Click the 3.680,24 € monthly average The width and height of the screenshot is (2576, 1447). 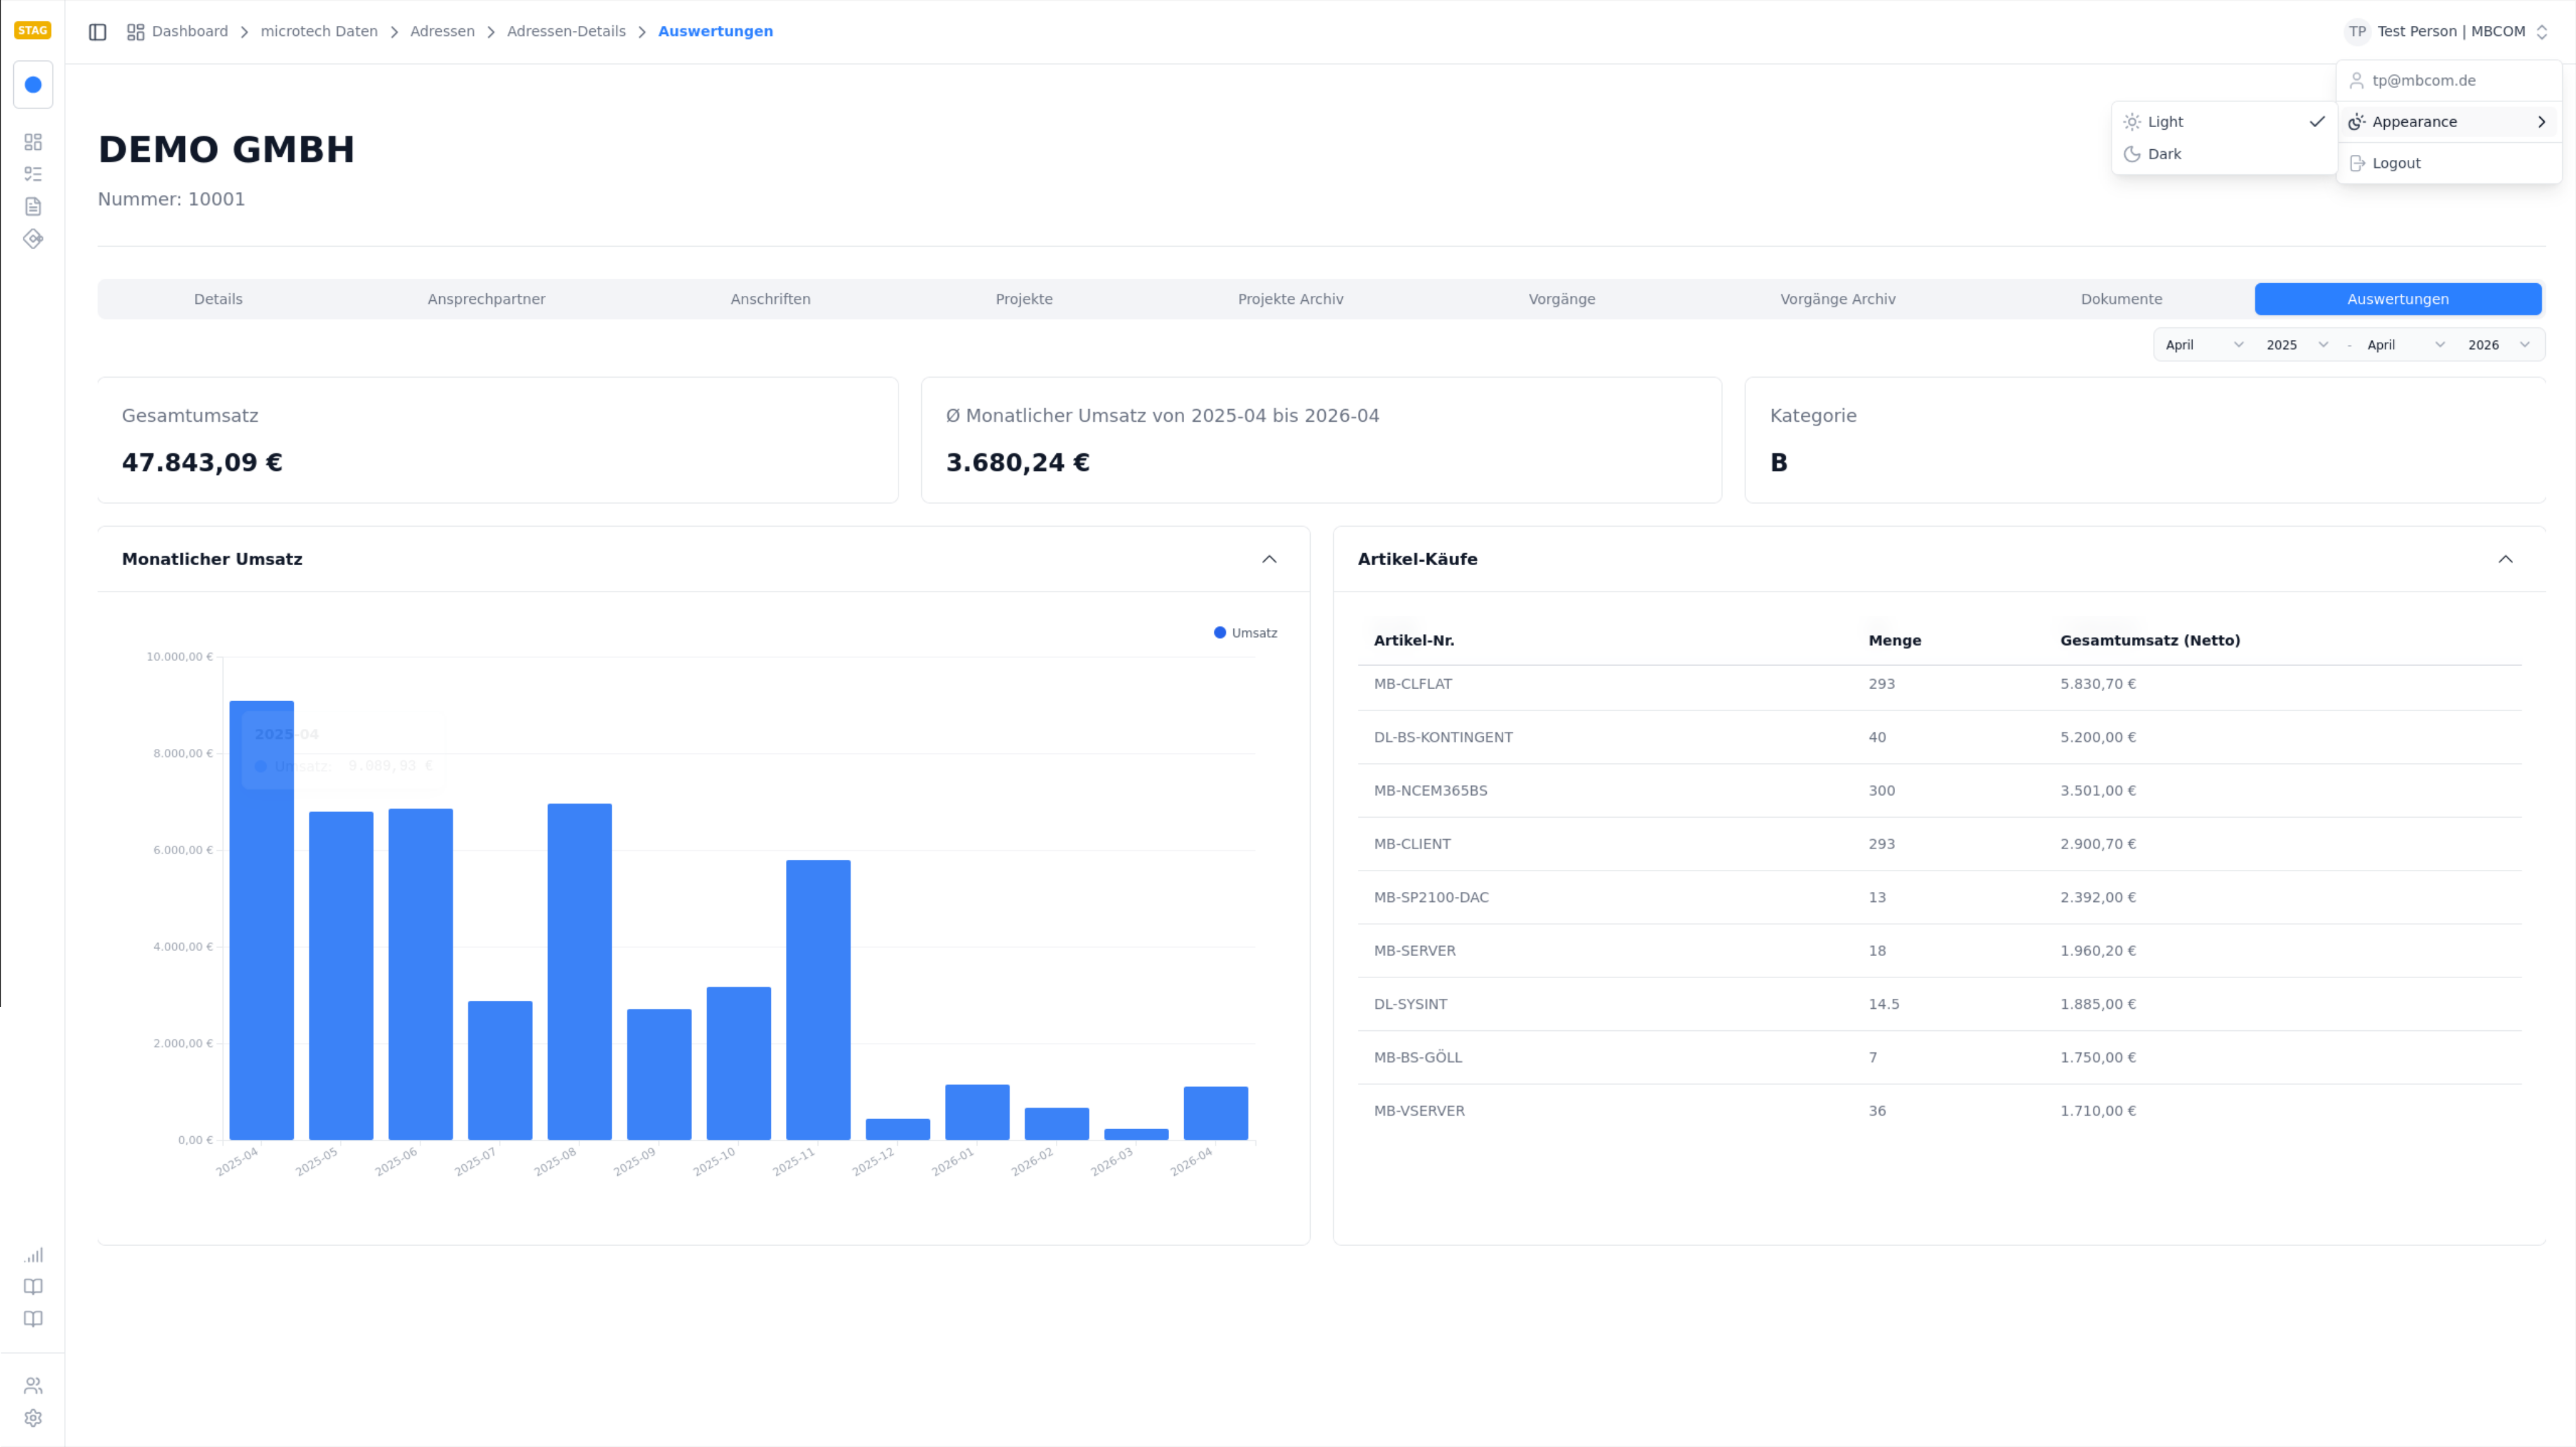pos(1018,463)
